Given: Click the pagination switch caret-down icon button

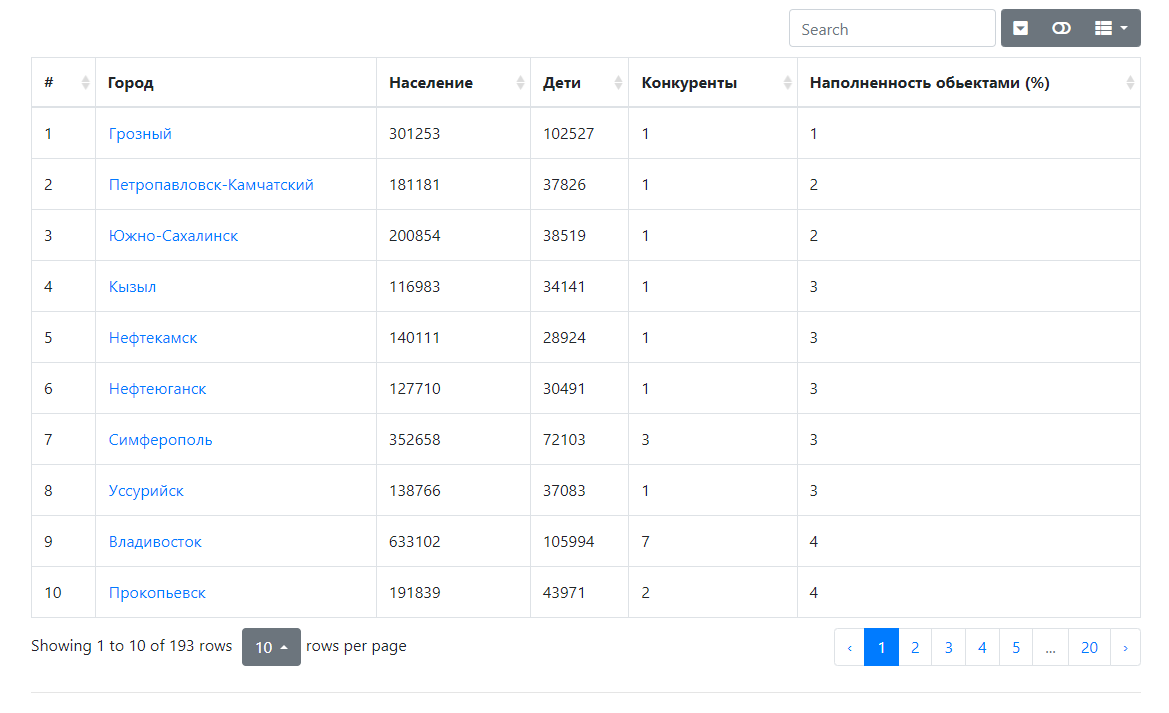Looking at the screenshot, I should click(1021, 28).
